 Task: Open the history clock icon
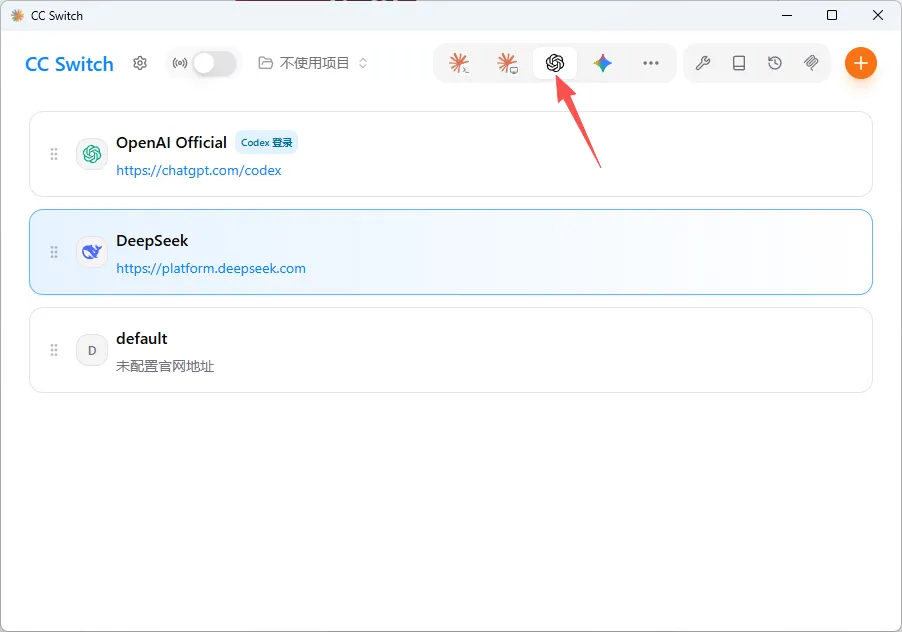[775, 63]
